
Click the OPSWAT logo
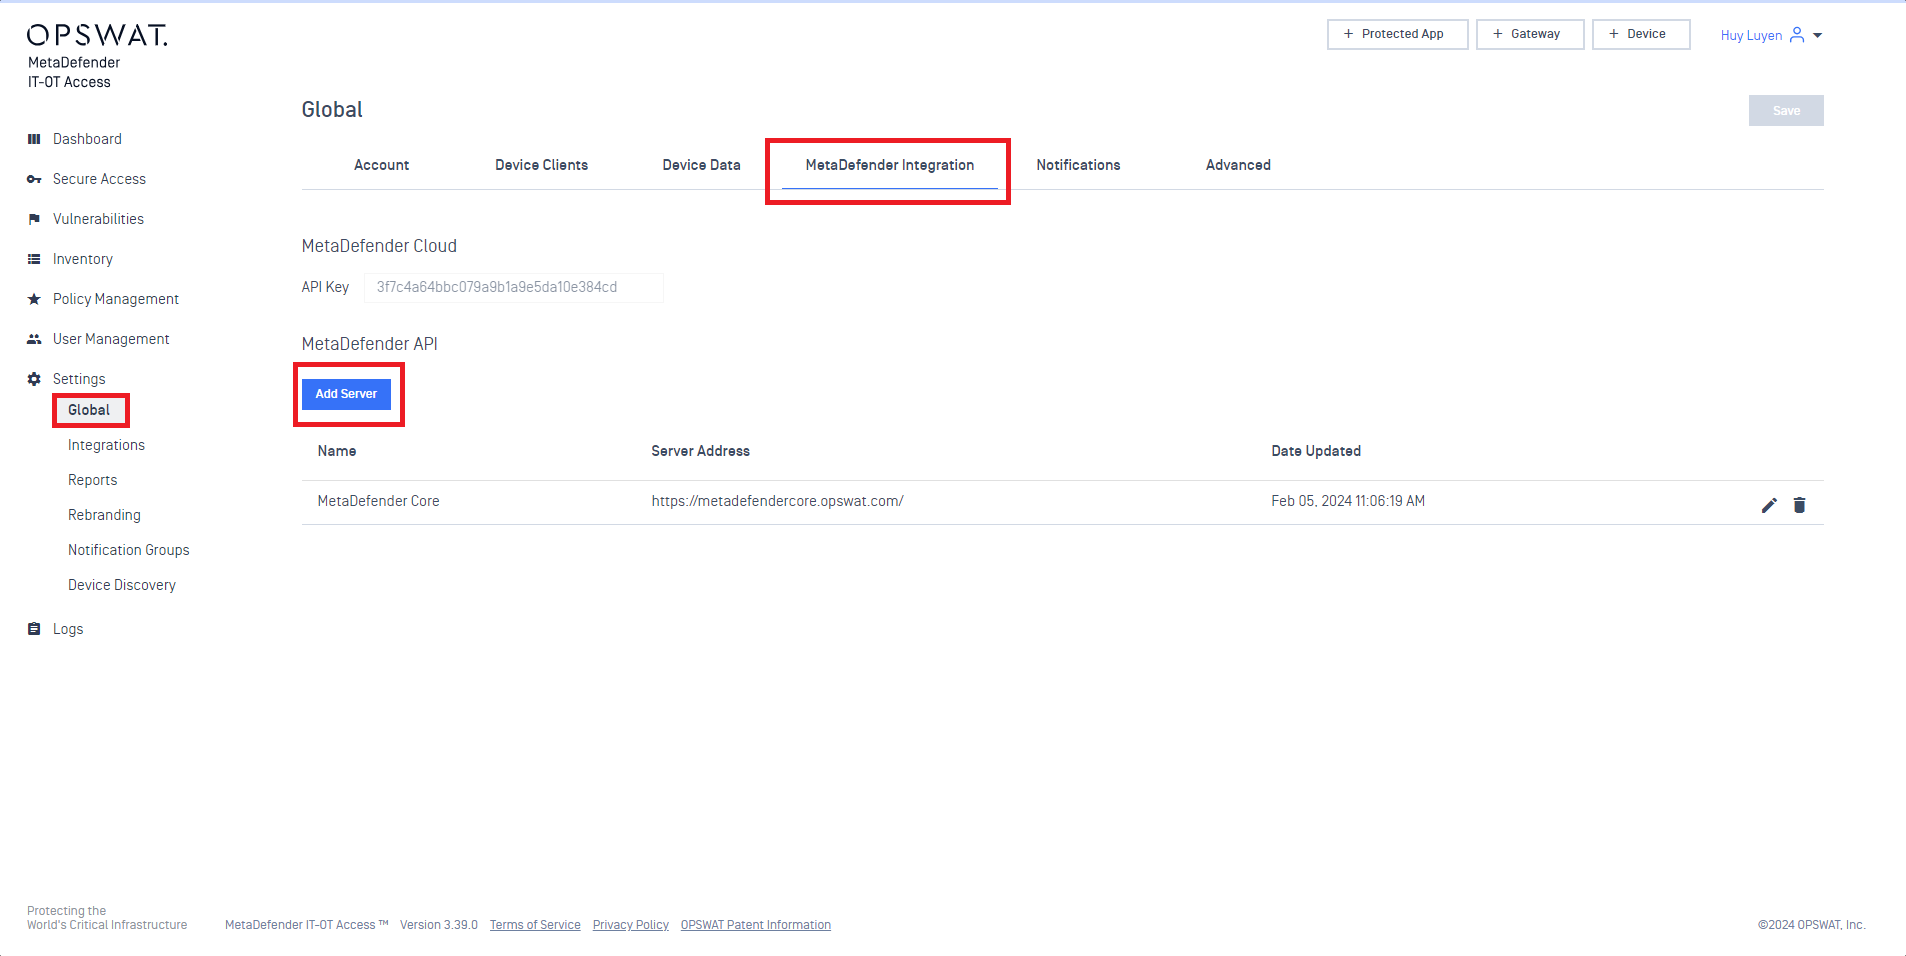click(x=97, y=35)
